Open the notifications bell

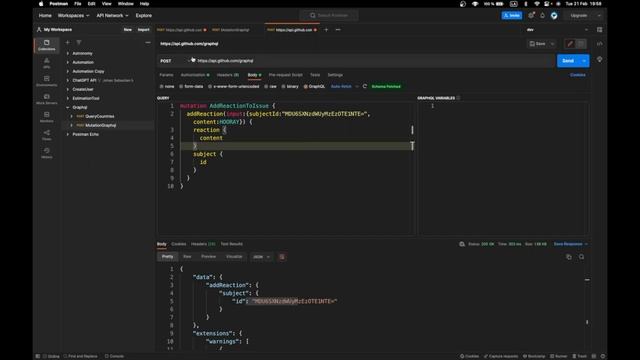point(542,16)
